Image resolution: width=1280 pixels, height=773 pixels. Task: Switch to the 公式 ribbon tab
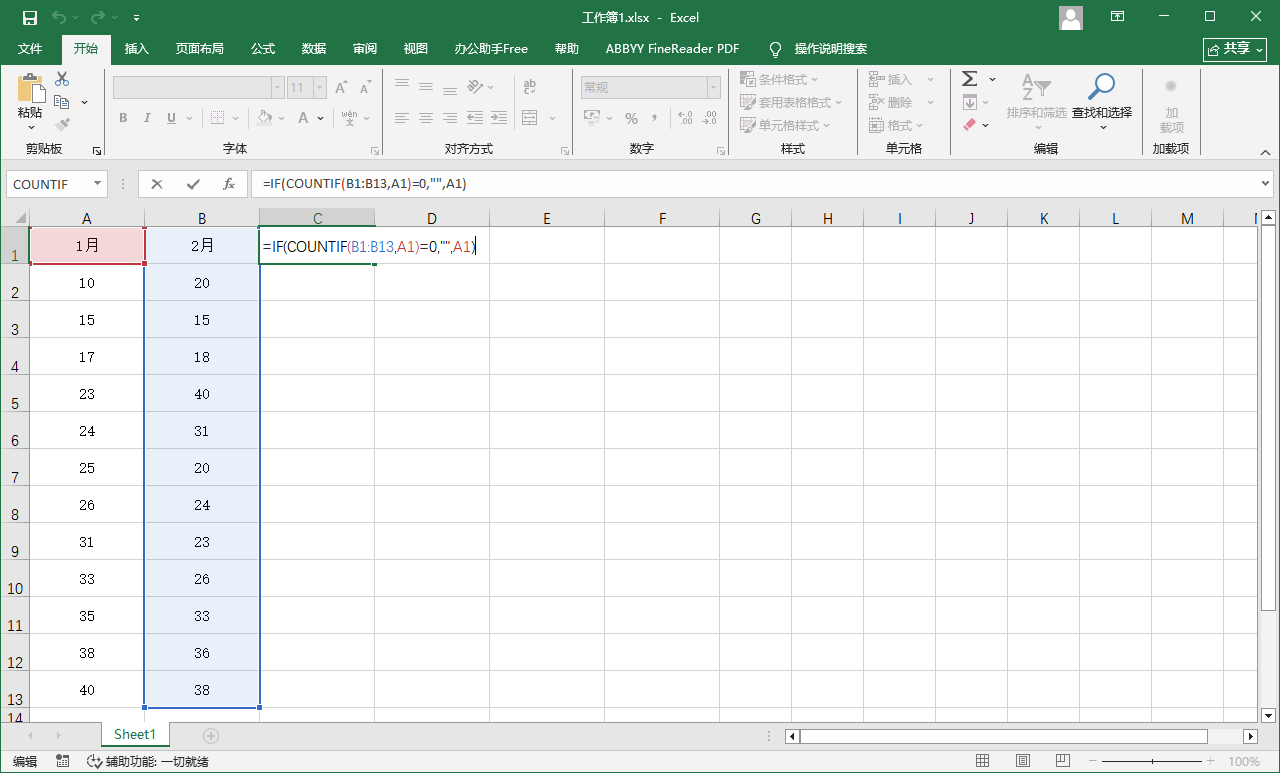[x=263, y=49]
